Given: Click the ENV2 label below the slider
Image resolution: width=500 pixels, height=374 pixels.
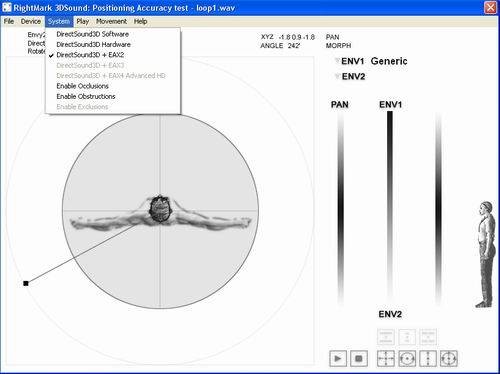Looking at the screenshot, I should [390, 314].
